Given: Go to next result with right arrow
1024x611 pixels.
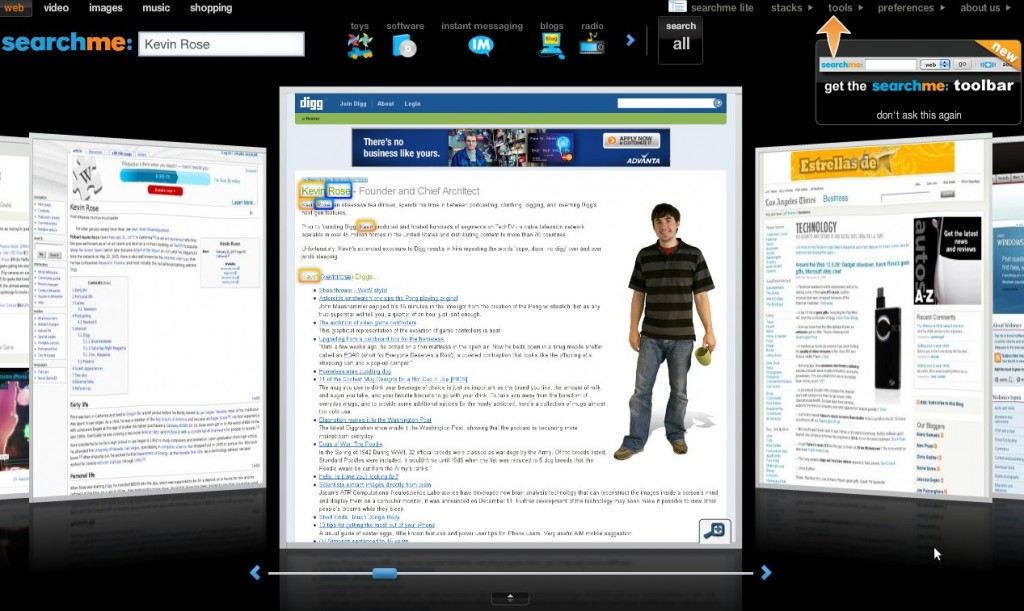Looking at the screenshot, I should (766, 573).
